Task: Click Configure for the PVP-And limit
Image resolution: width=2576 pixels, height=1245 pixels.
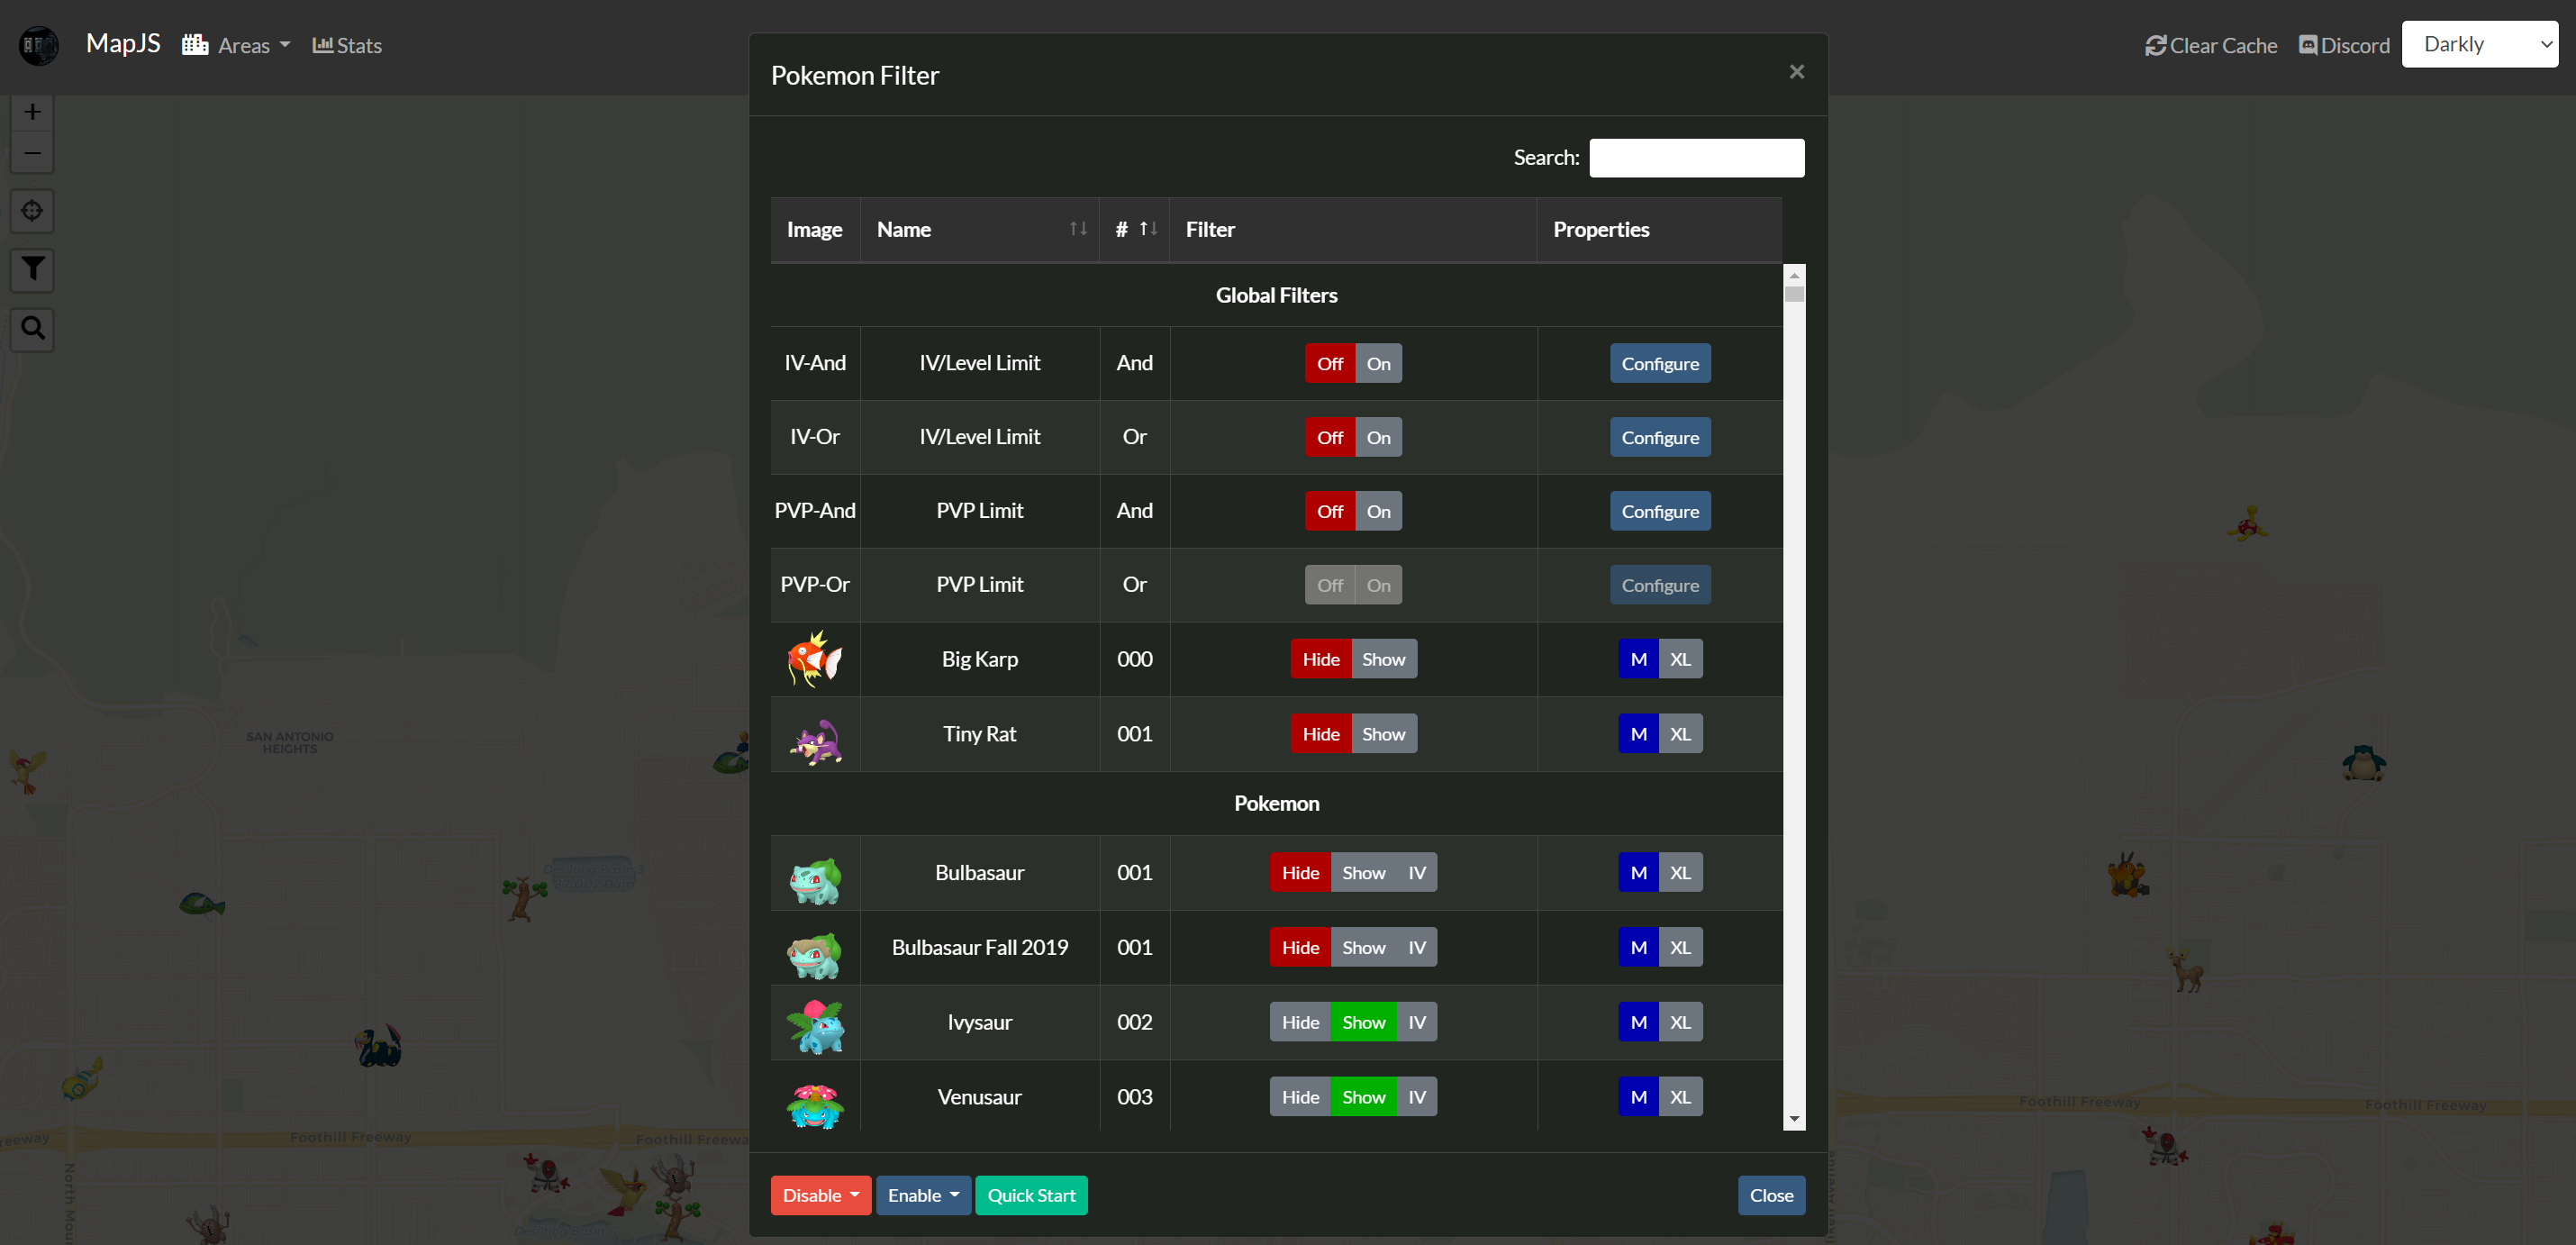Action: click(1659, 511)
